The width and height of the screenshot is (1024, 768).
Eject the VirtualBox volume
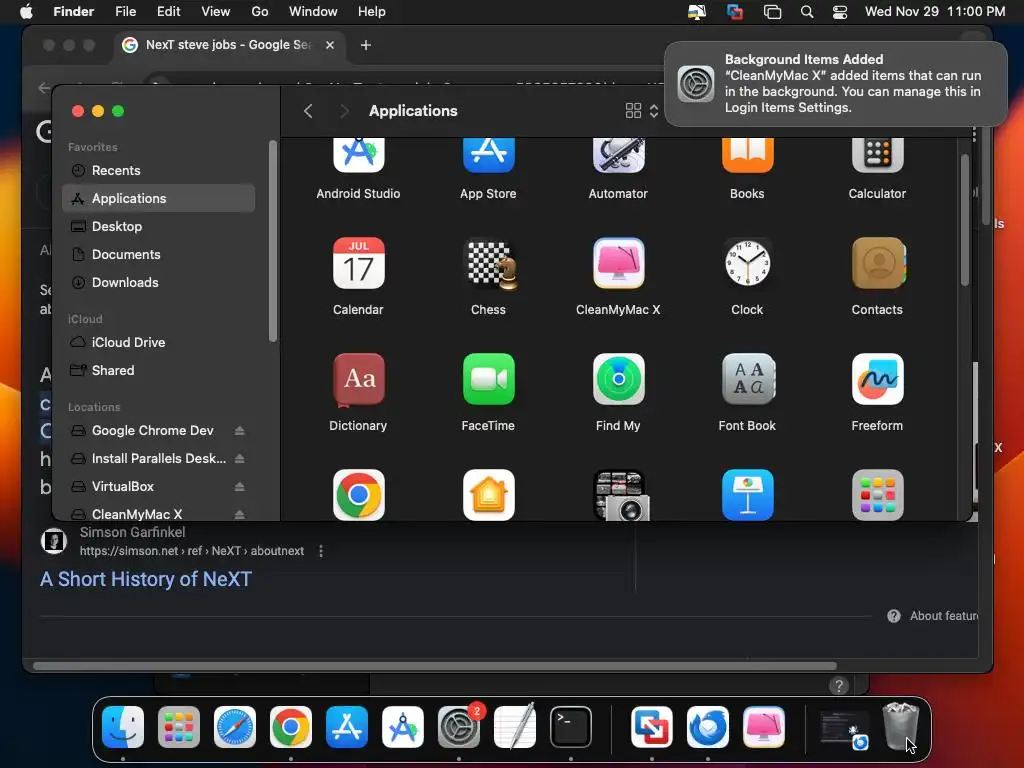pyautogui.click(x=240, y=487)
